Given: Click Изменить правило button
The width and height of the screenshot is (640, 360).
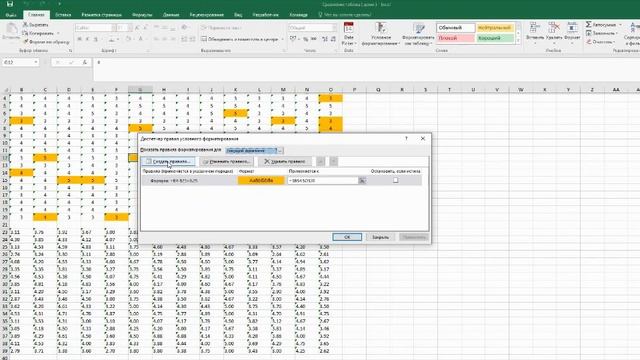Looking at the screenshot, I should tap(227, 162).
